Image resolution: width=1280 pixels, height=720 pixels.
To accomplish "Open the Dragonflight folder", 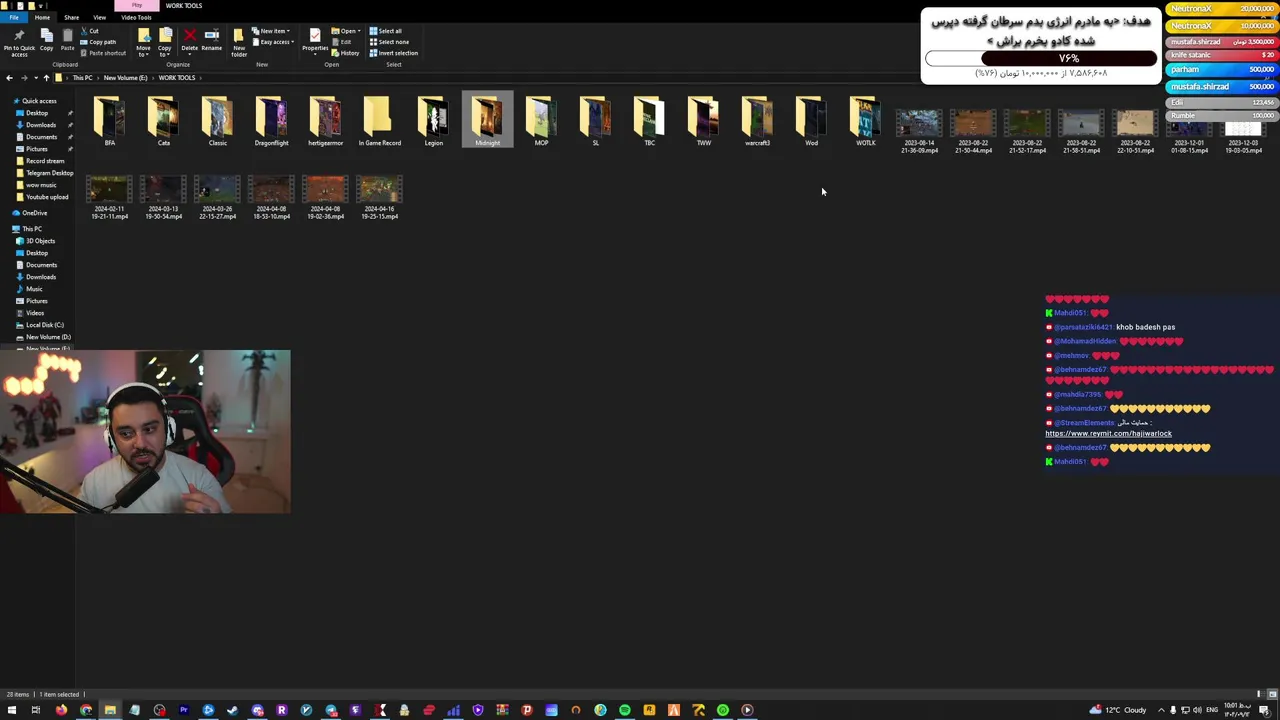I will point(271,120).
